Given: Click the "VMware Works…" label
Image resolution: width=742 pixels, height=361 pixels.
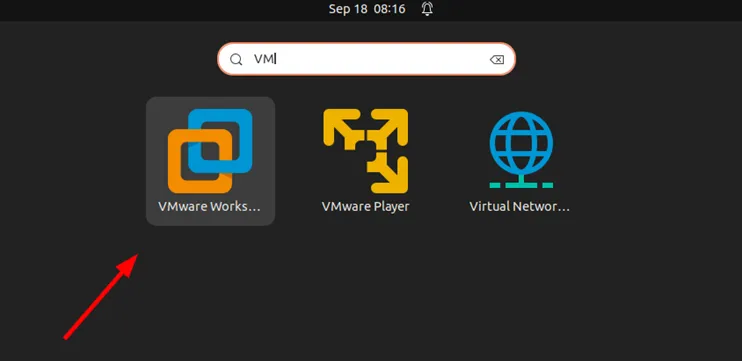Looking at the screenshot, I should click(210, 207).
